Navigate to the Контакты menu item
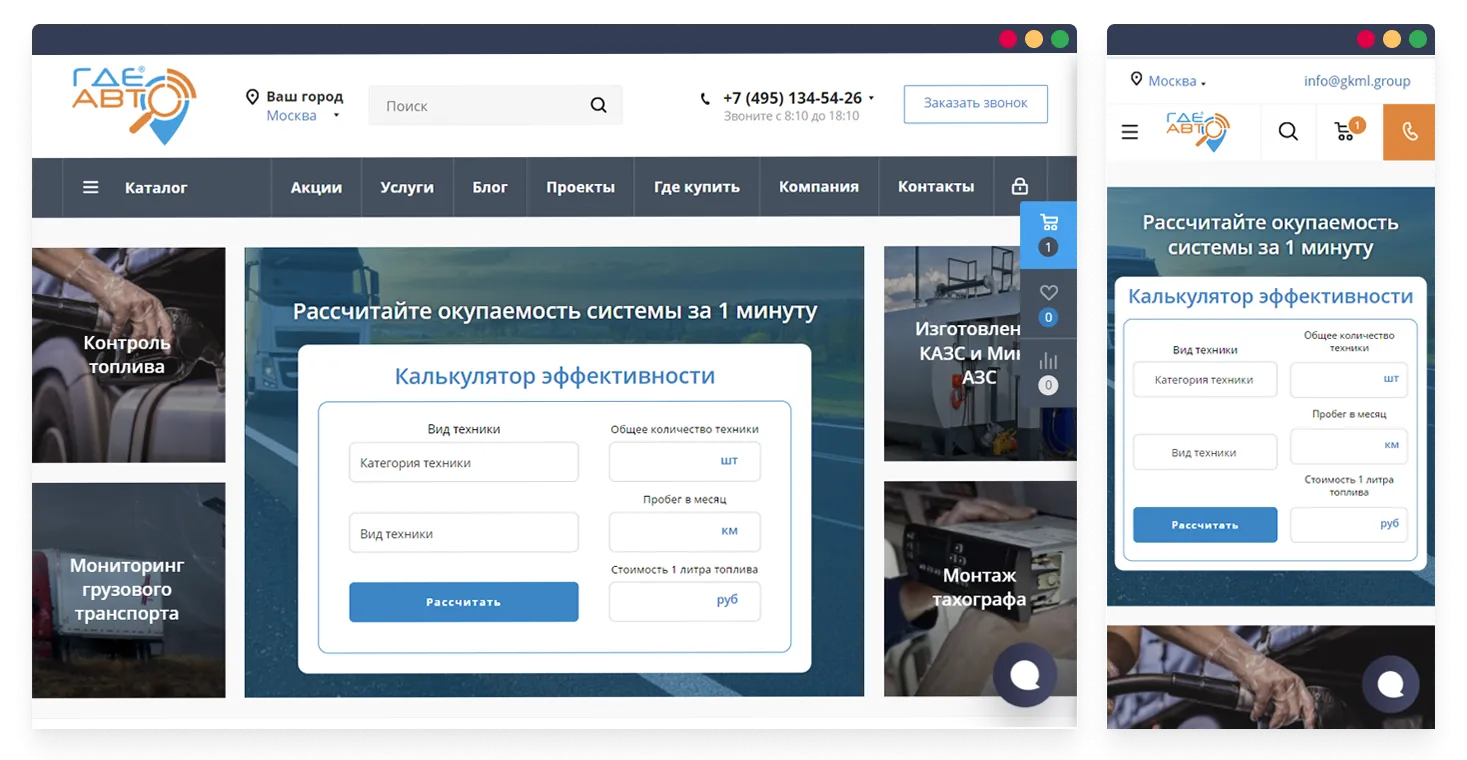The width and height of the screenshot is (1467, 760). tap(935, 187)
